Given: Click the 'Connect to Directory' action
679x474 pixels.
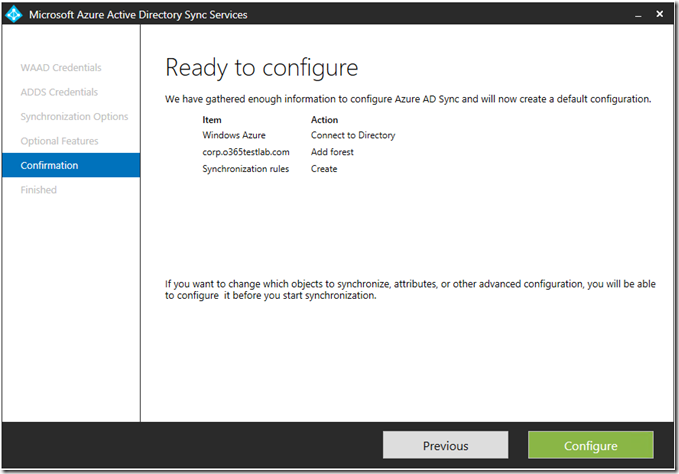Looking at the screenshot, I should pos(353,135).
